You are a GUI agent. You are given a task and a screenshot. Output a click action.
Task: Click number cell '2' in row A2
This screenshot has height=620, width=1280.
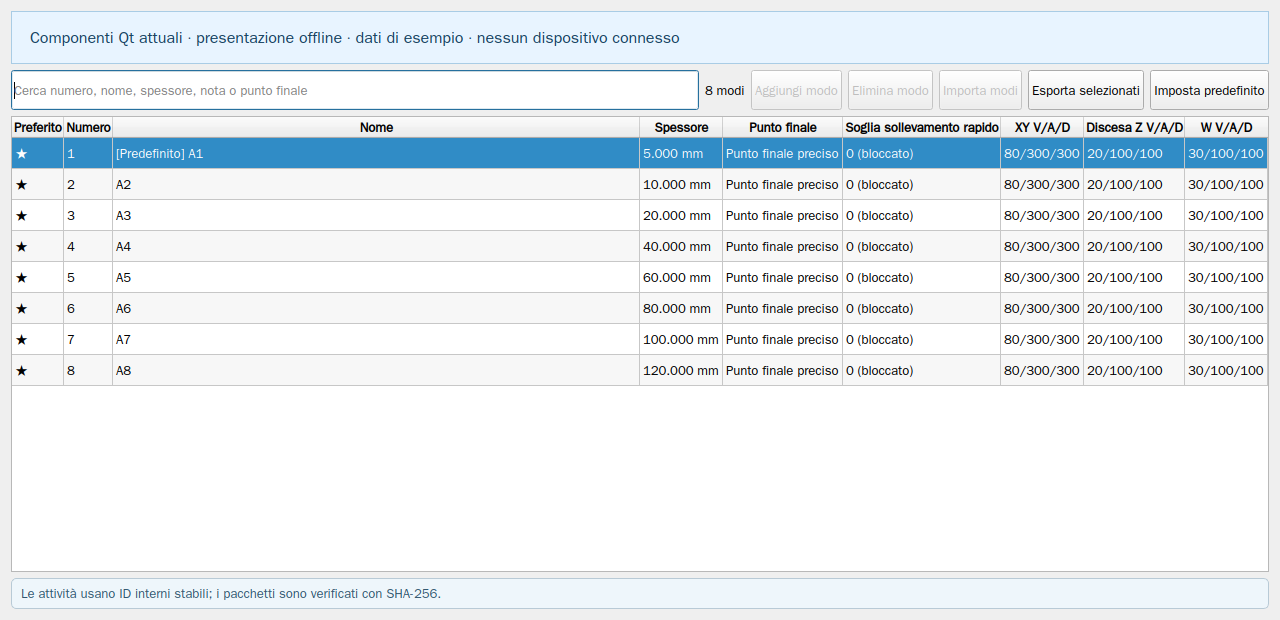point(88,185)
